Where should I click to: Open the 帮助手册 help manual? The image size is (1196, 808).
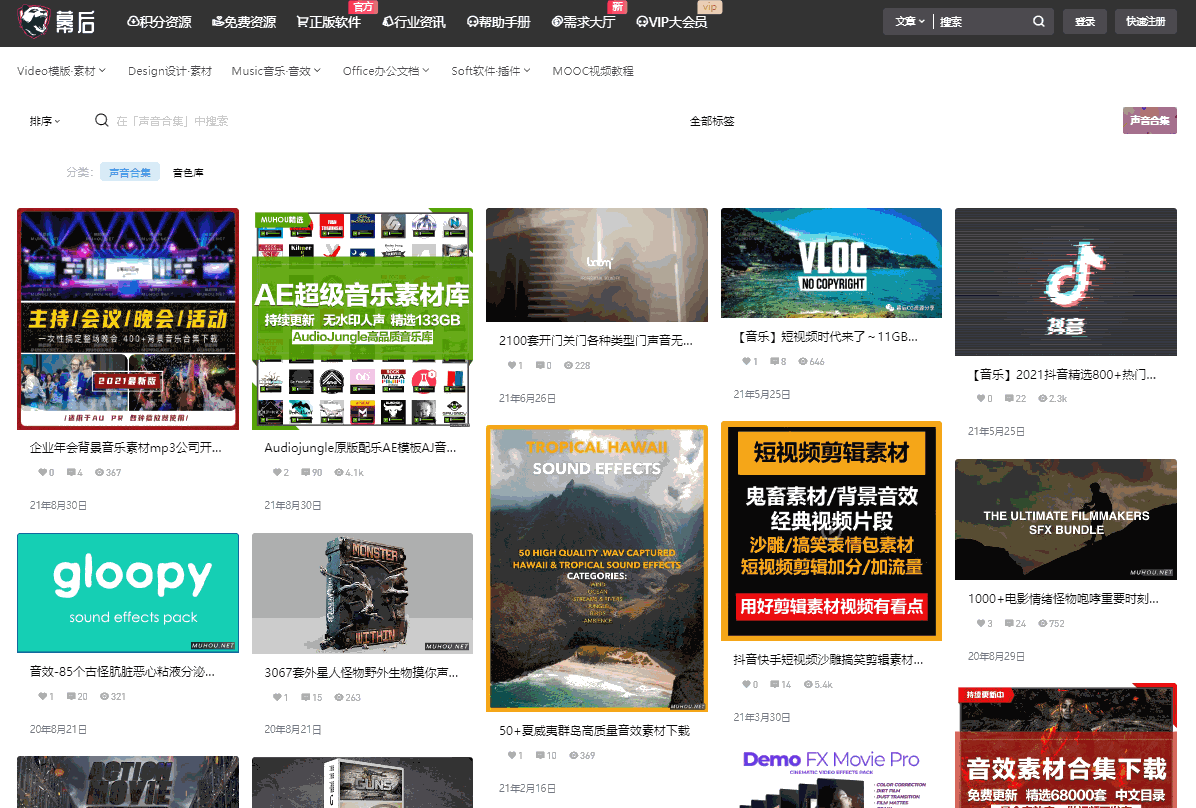coord(498,20)
